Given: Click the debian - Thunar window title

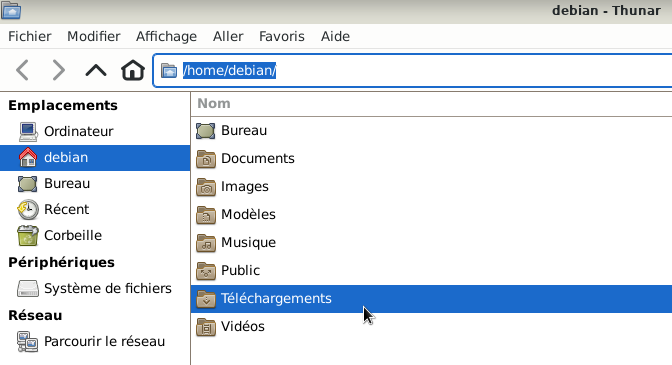Looking at the screenshot, I should click(x=606, y=11).
